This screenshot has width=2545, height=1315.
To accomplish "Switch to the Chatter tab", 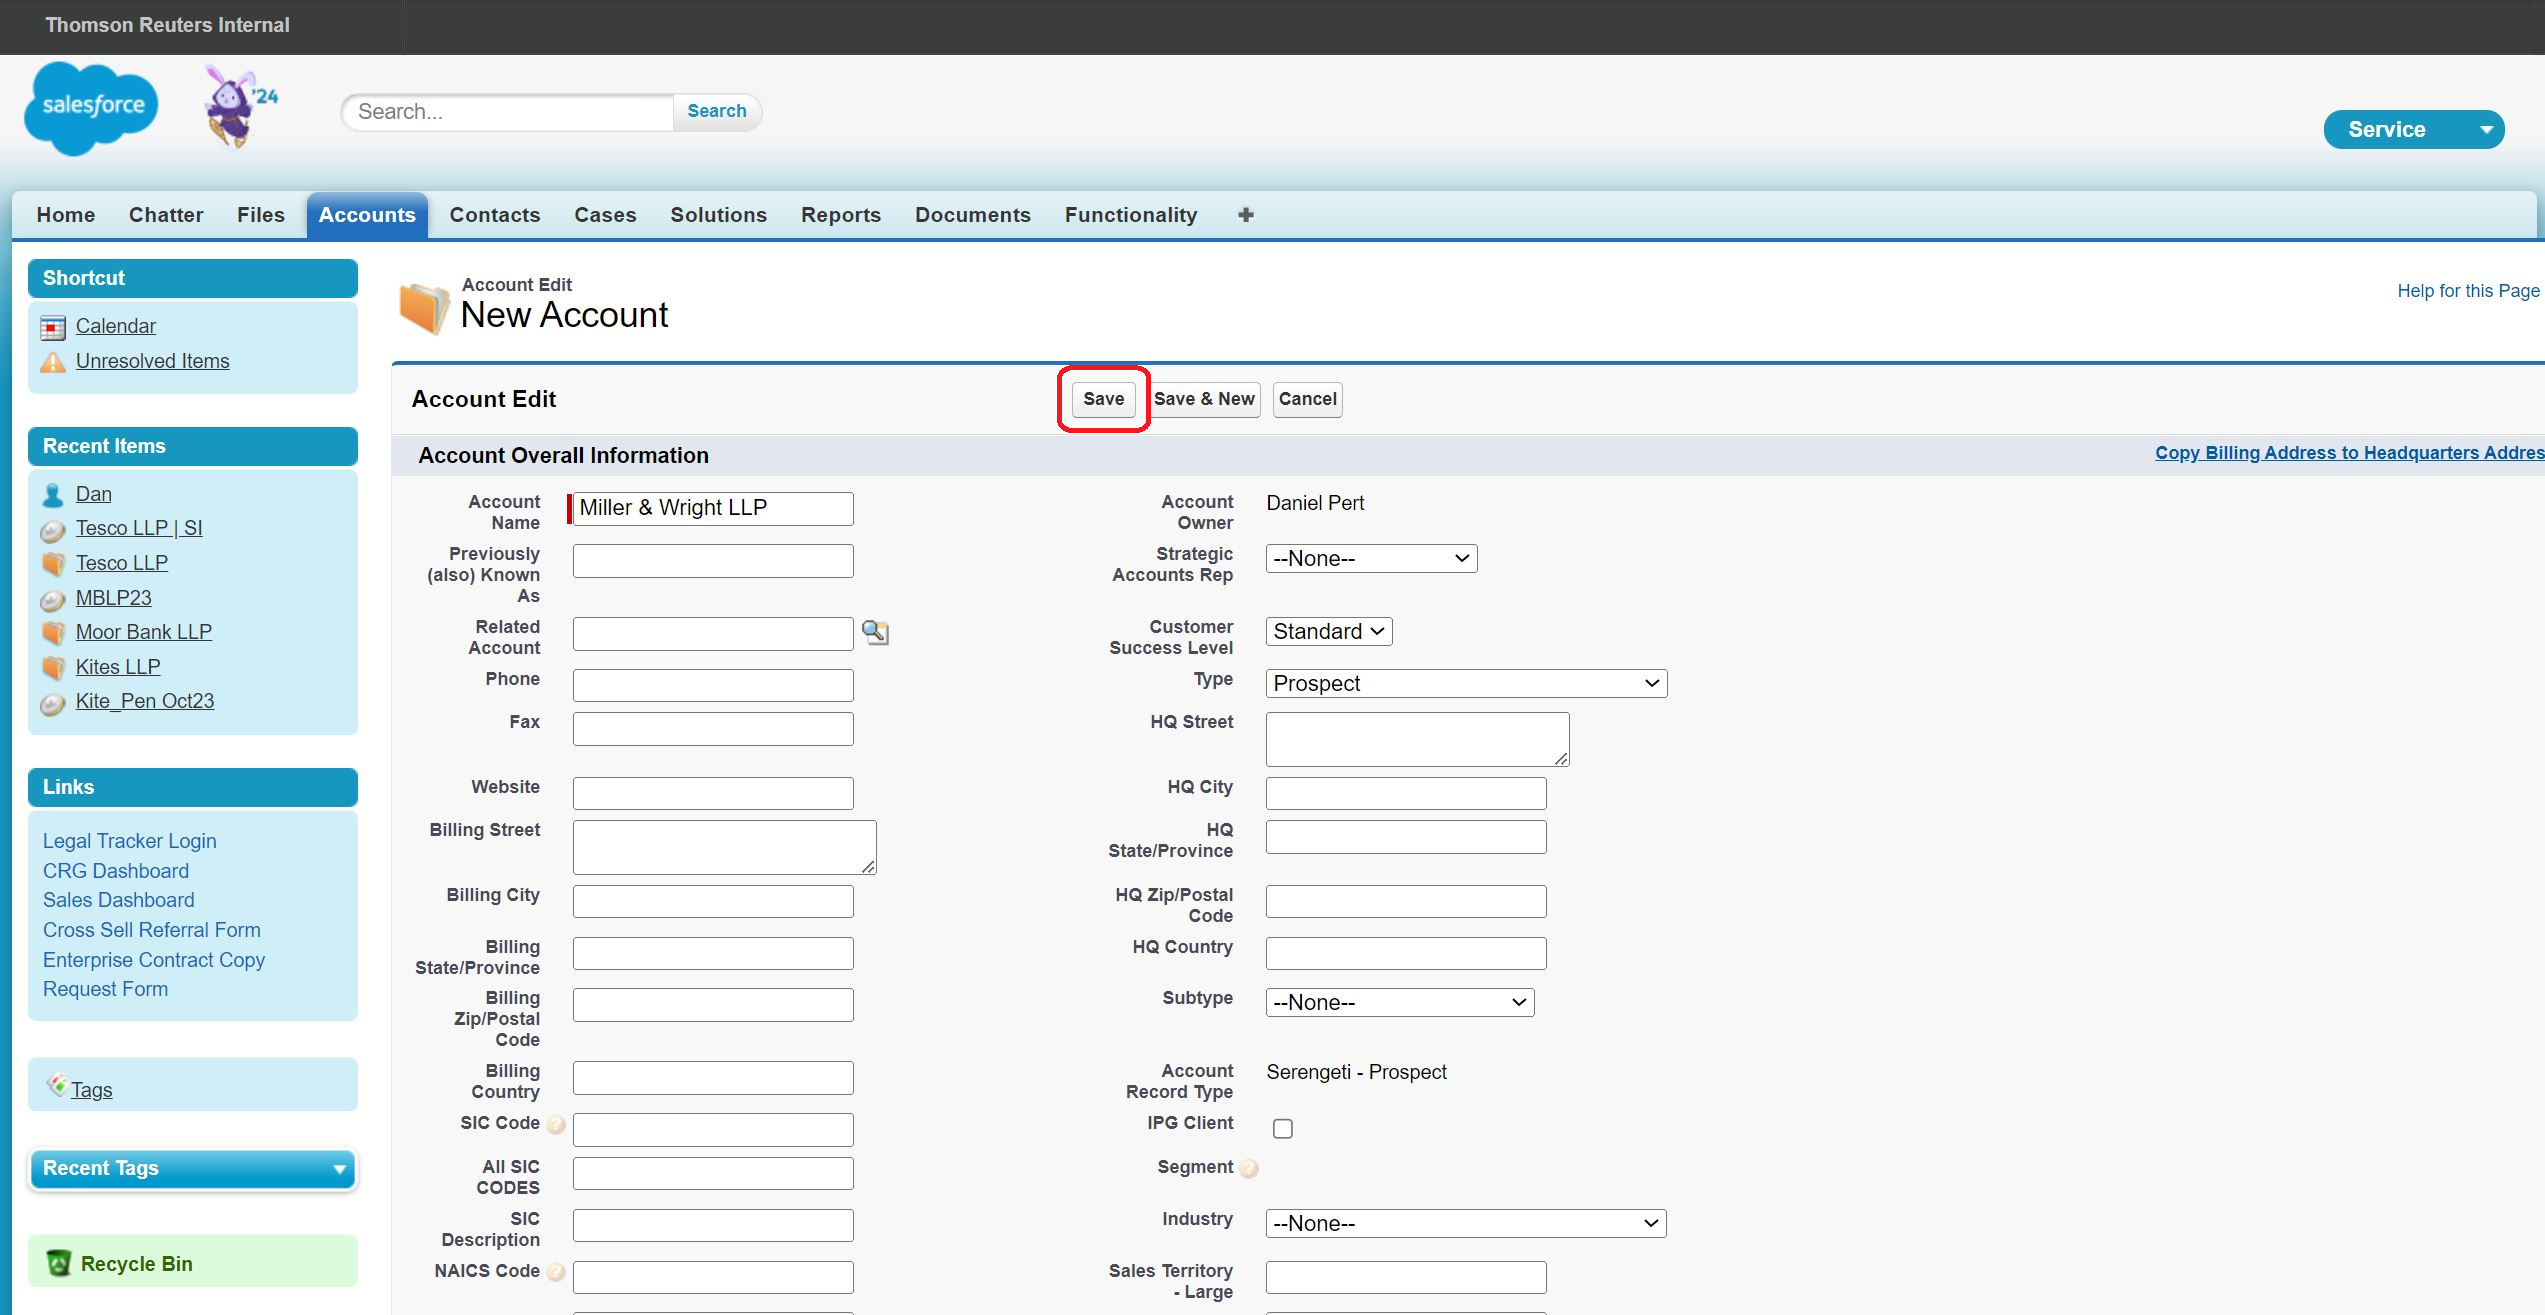I will tap(166, 215).
